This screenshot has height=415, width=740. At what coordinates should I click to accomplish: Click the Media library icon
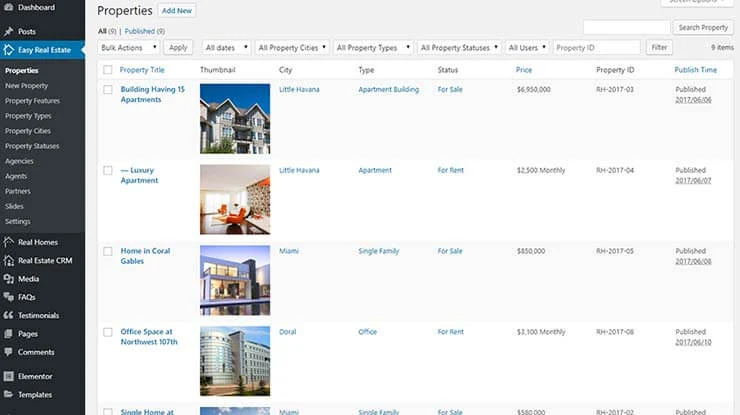tap(8, 279)
